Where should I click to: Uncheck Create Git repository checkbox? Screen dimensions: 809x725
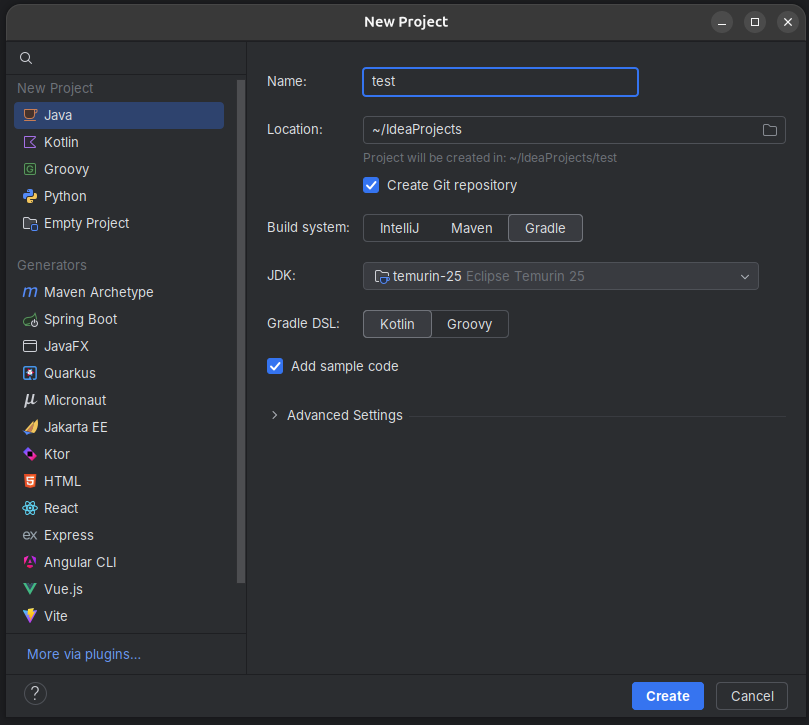[x=371, y=185]
